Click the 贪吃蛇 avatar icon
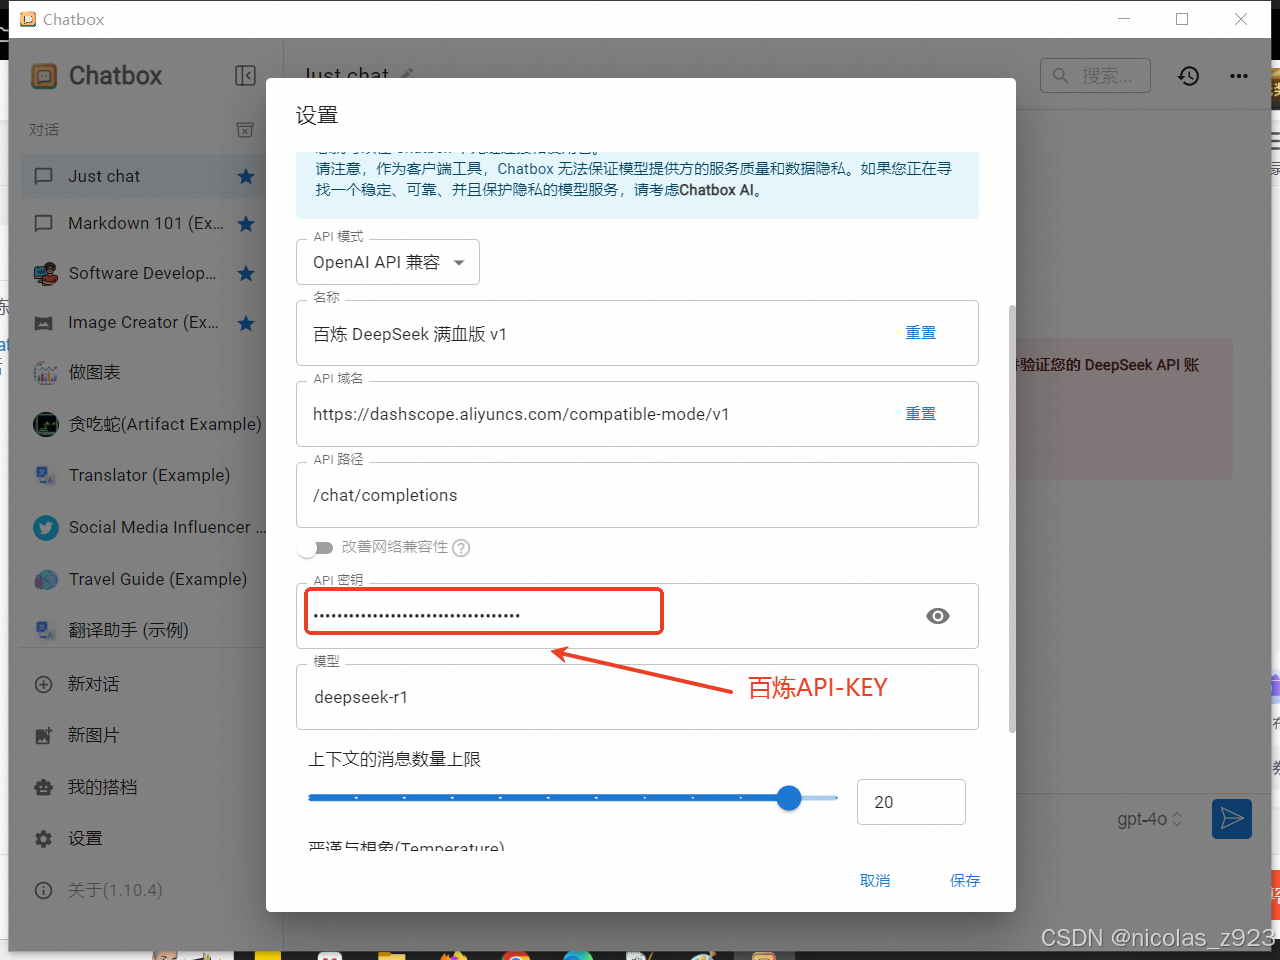The height and width of the screenshot is (960, 1280). [46, 424]
